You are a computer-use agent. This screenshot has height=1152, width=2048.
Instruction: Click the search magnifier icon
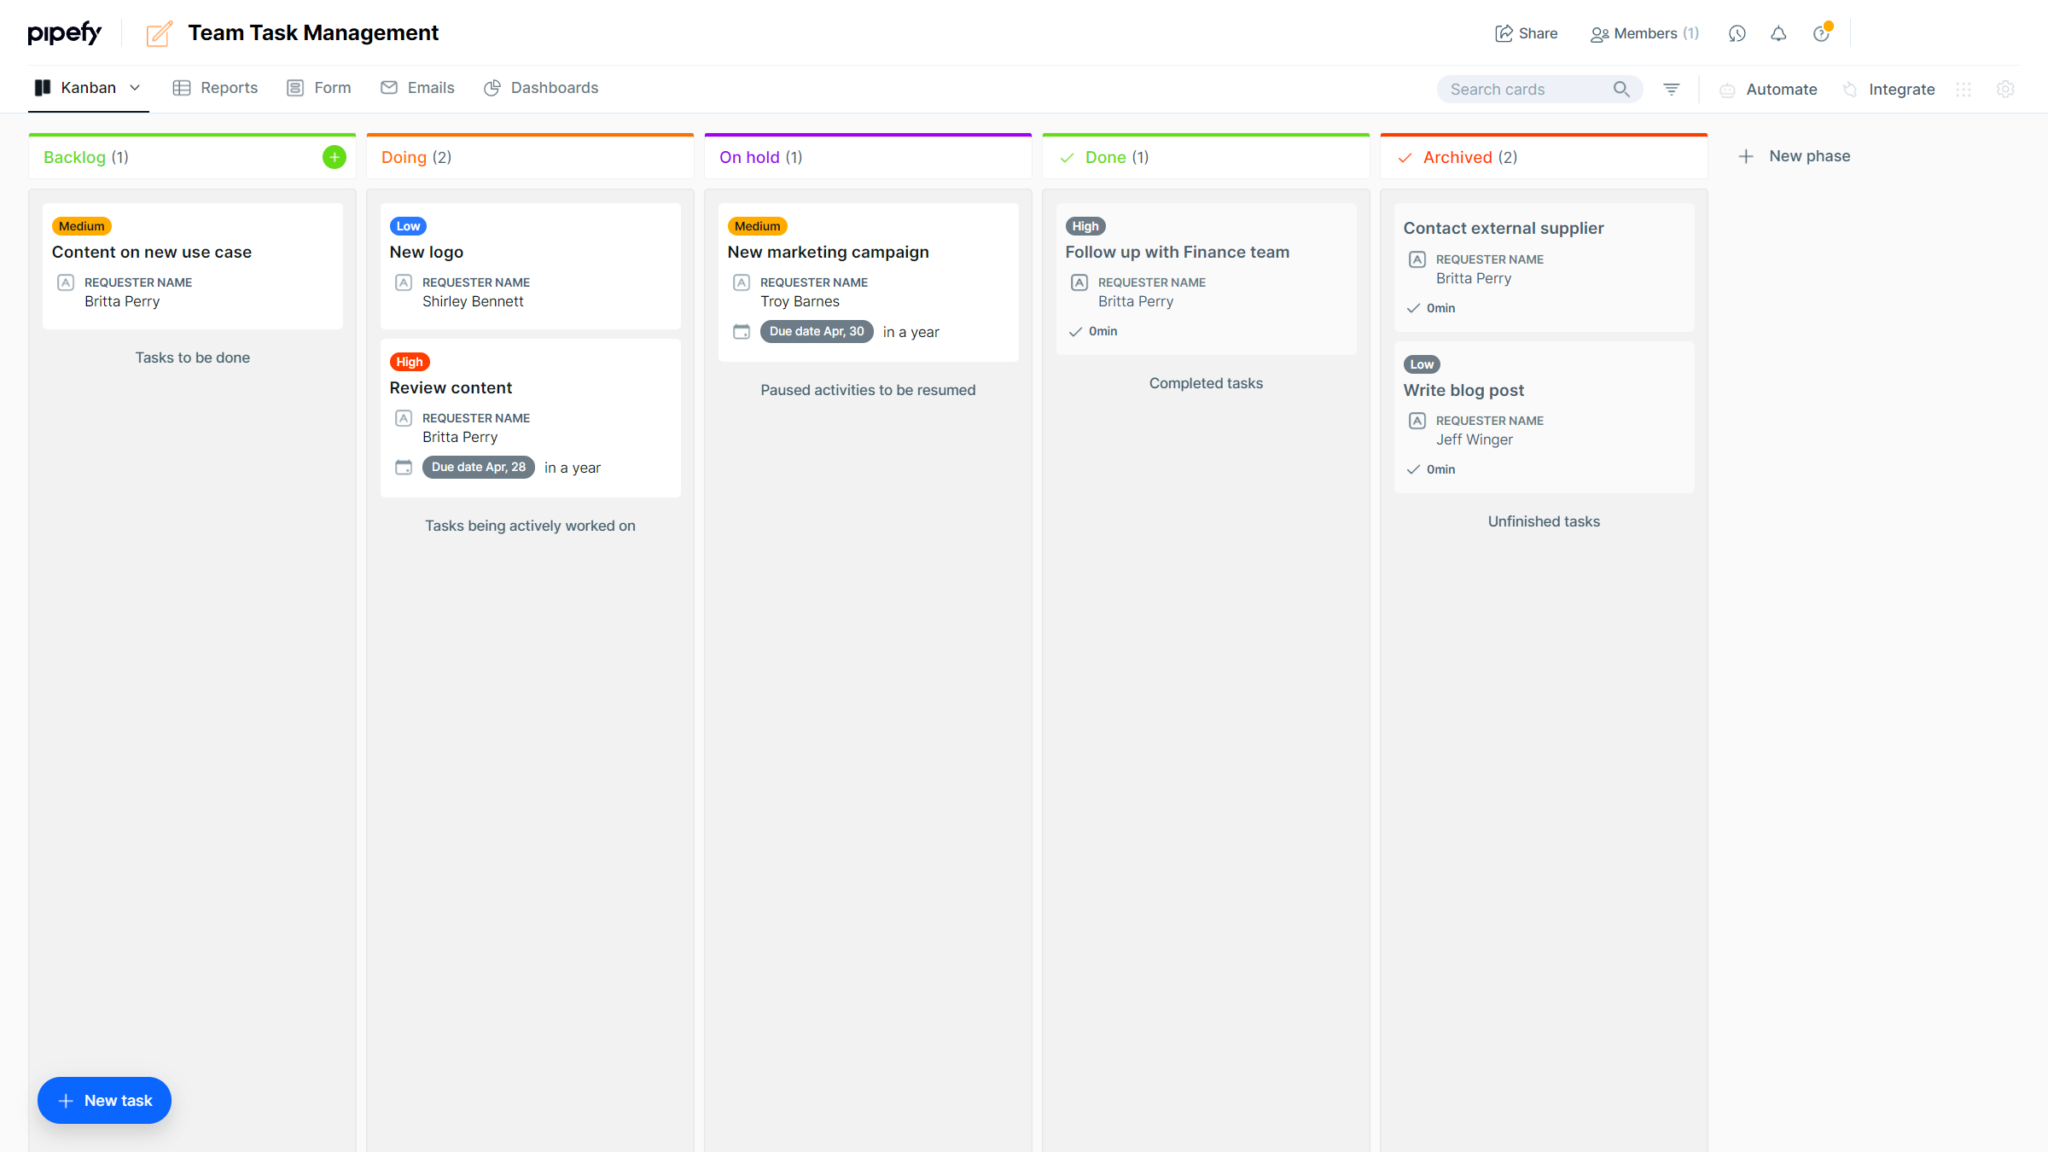click(x=1621, y=88)
